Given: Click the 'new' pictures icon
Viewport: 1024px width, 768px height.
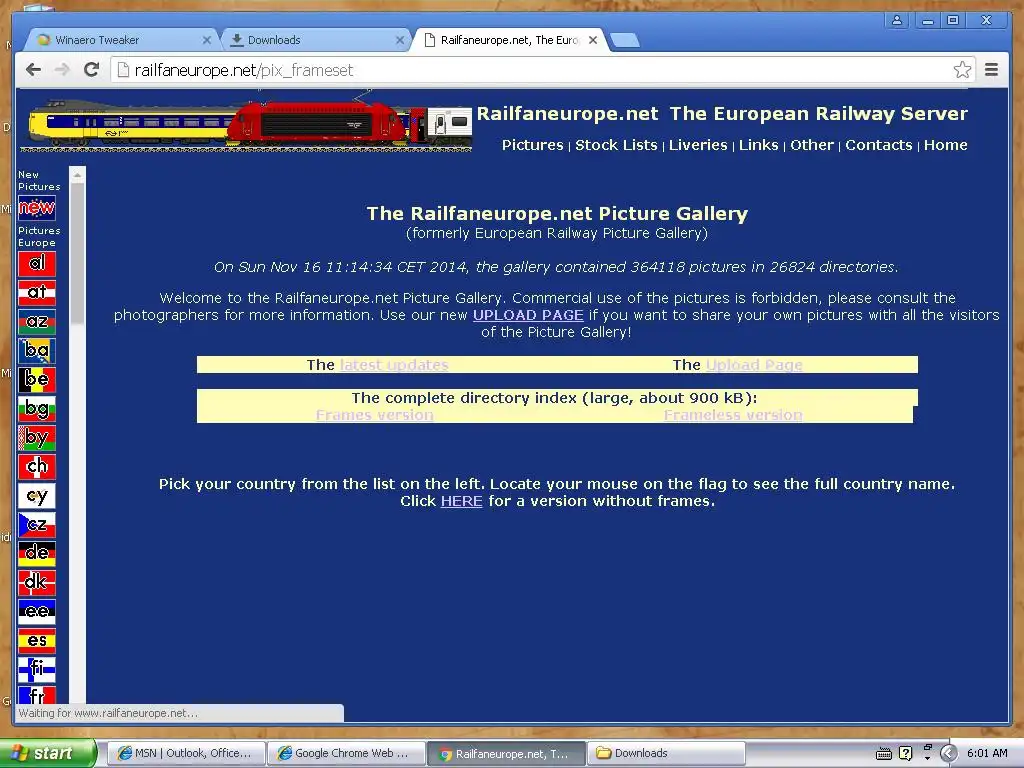Looking at the screenshot, I should coord(37,208).
